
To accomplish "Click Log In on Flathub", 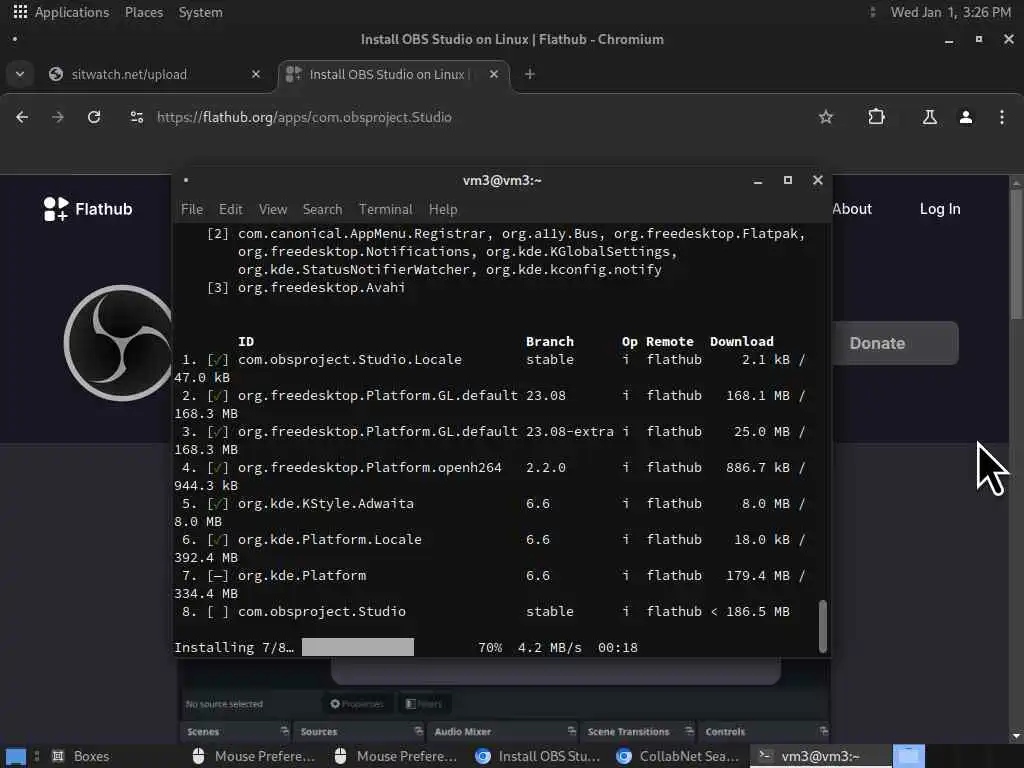I will (940, 209).
